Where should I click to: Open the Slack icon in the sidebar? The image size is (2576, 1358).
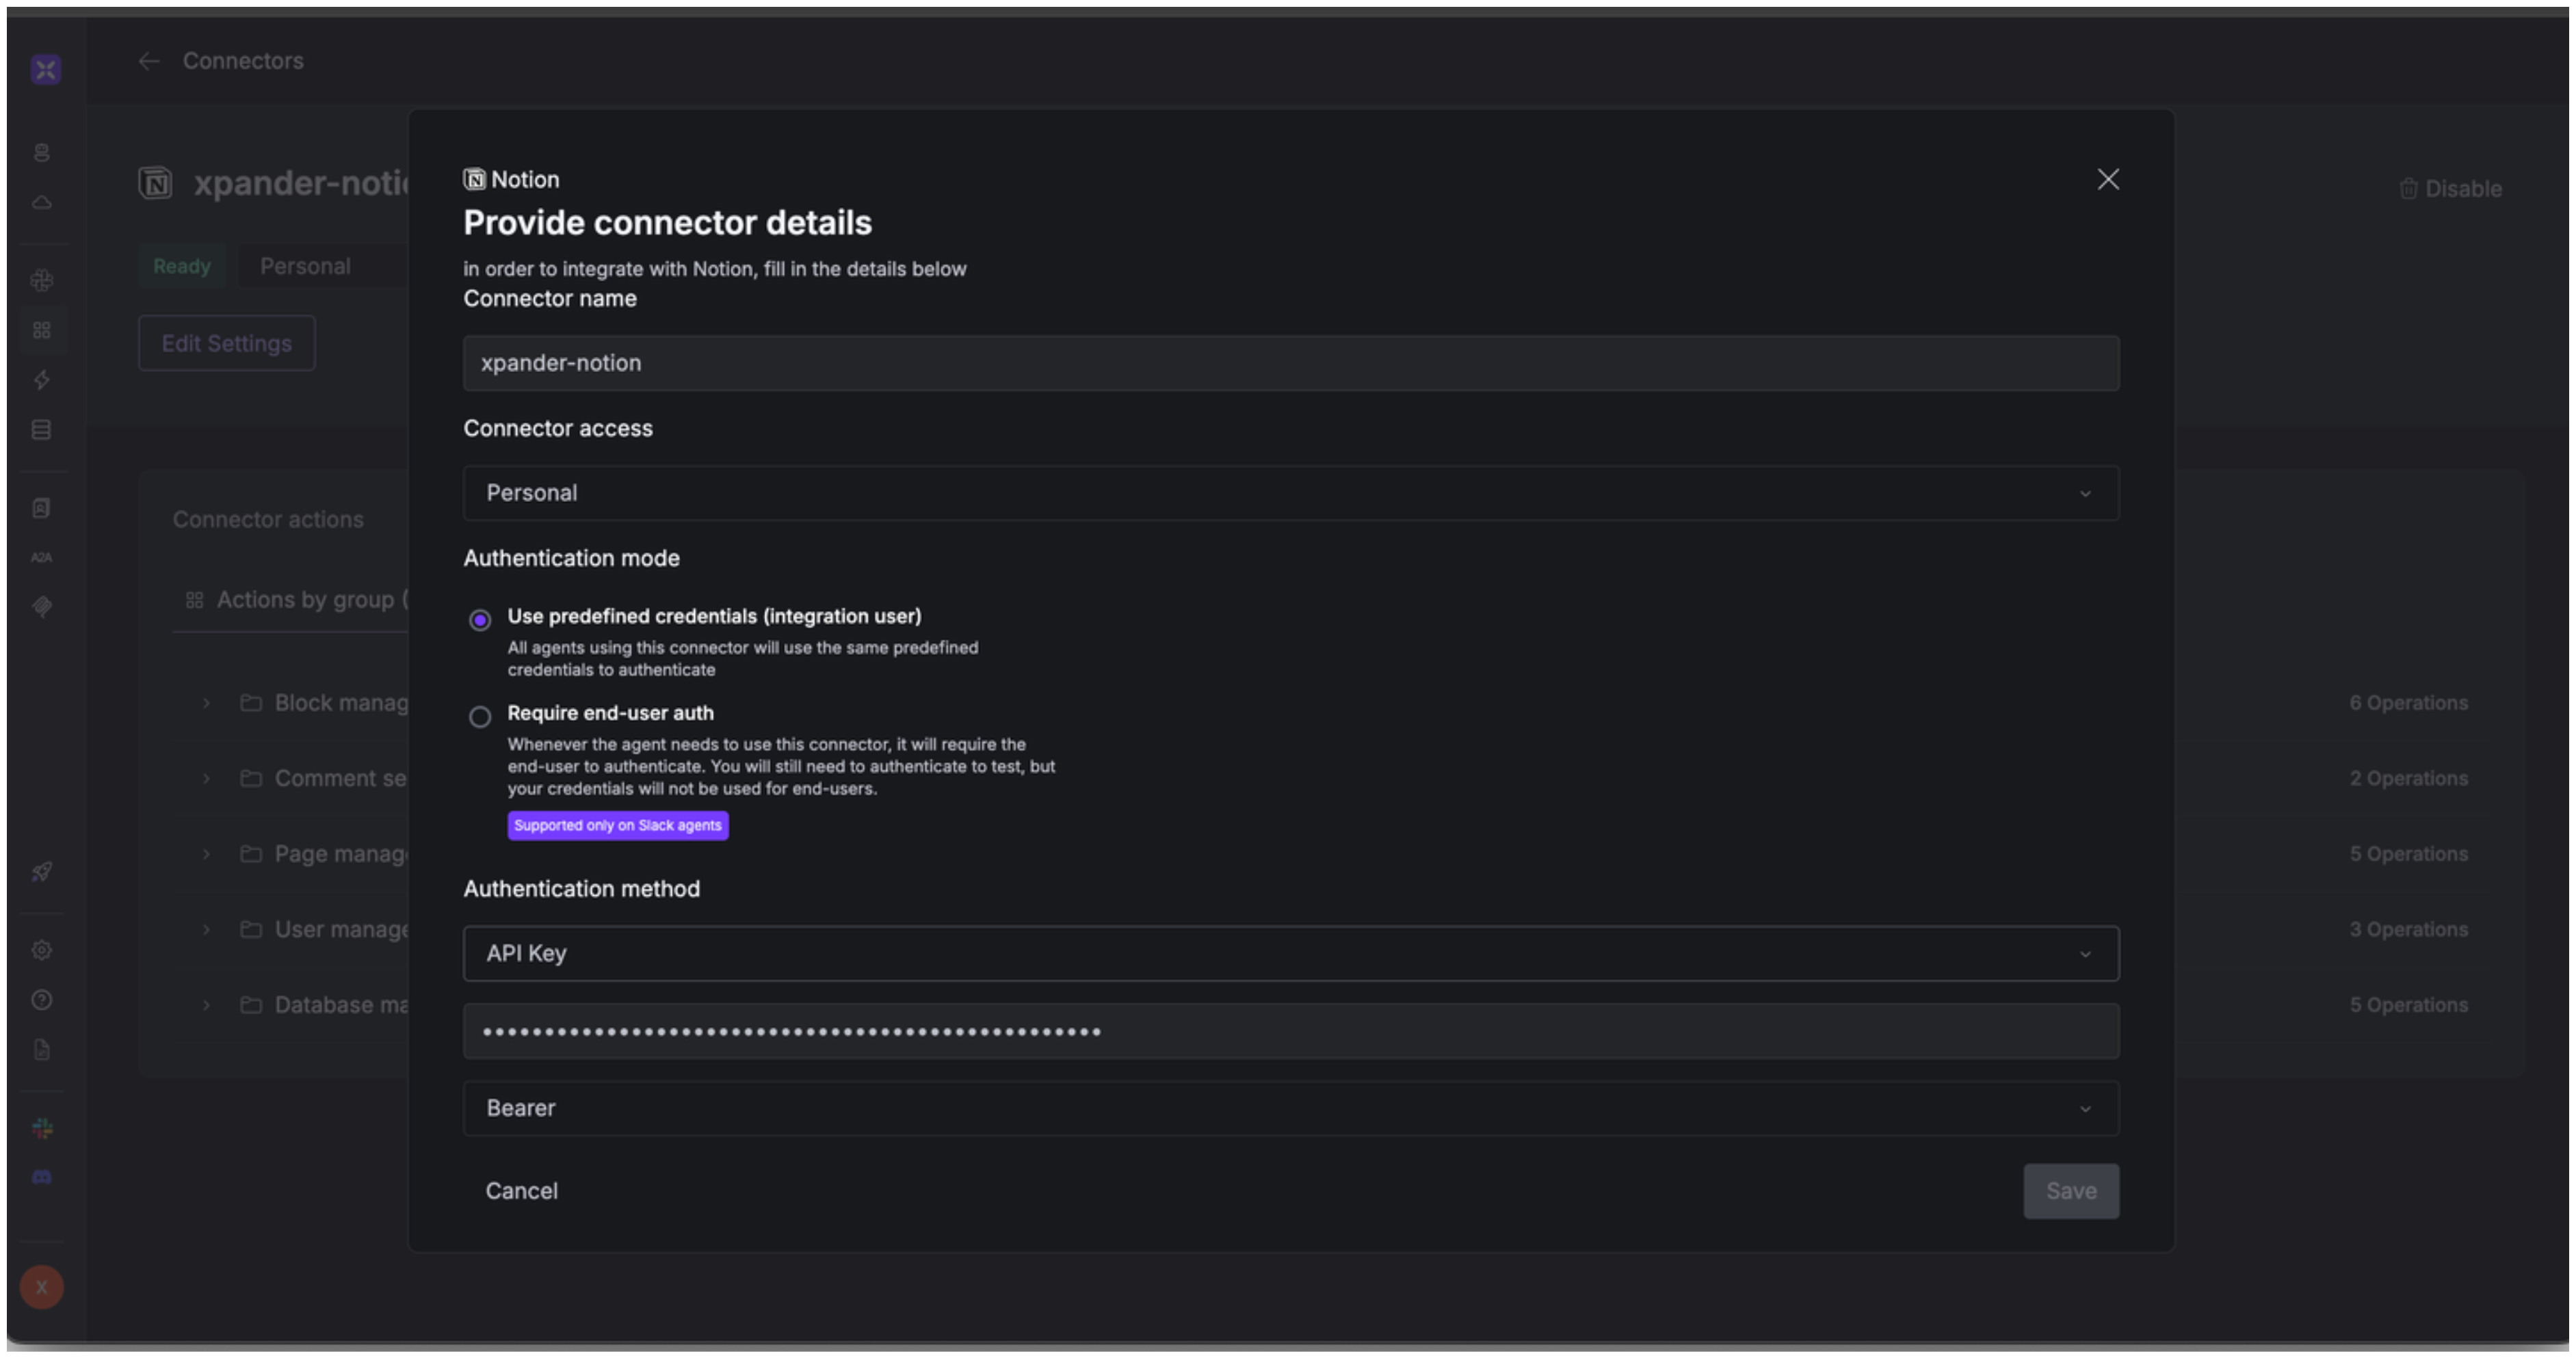(42, 1129)
